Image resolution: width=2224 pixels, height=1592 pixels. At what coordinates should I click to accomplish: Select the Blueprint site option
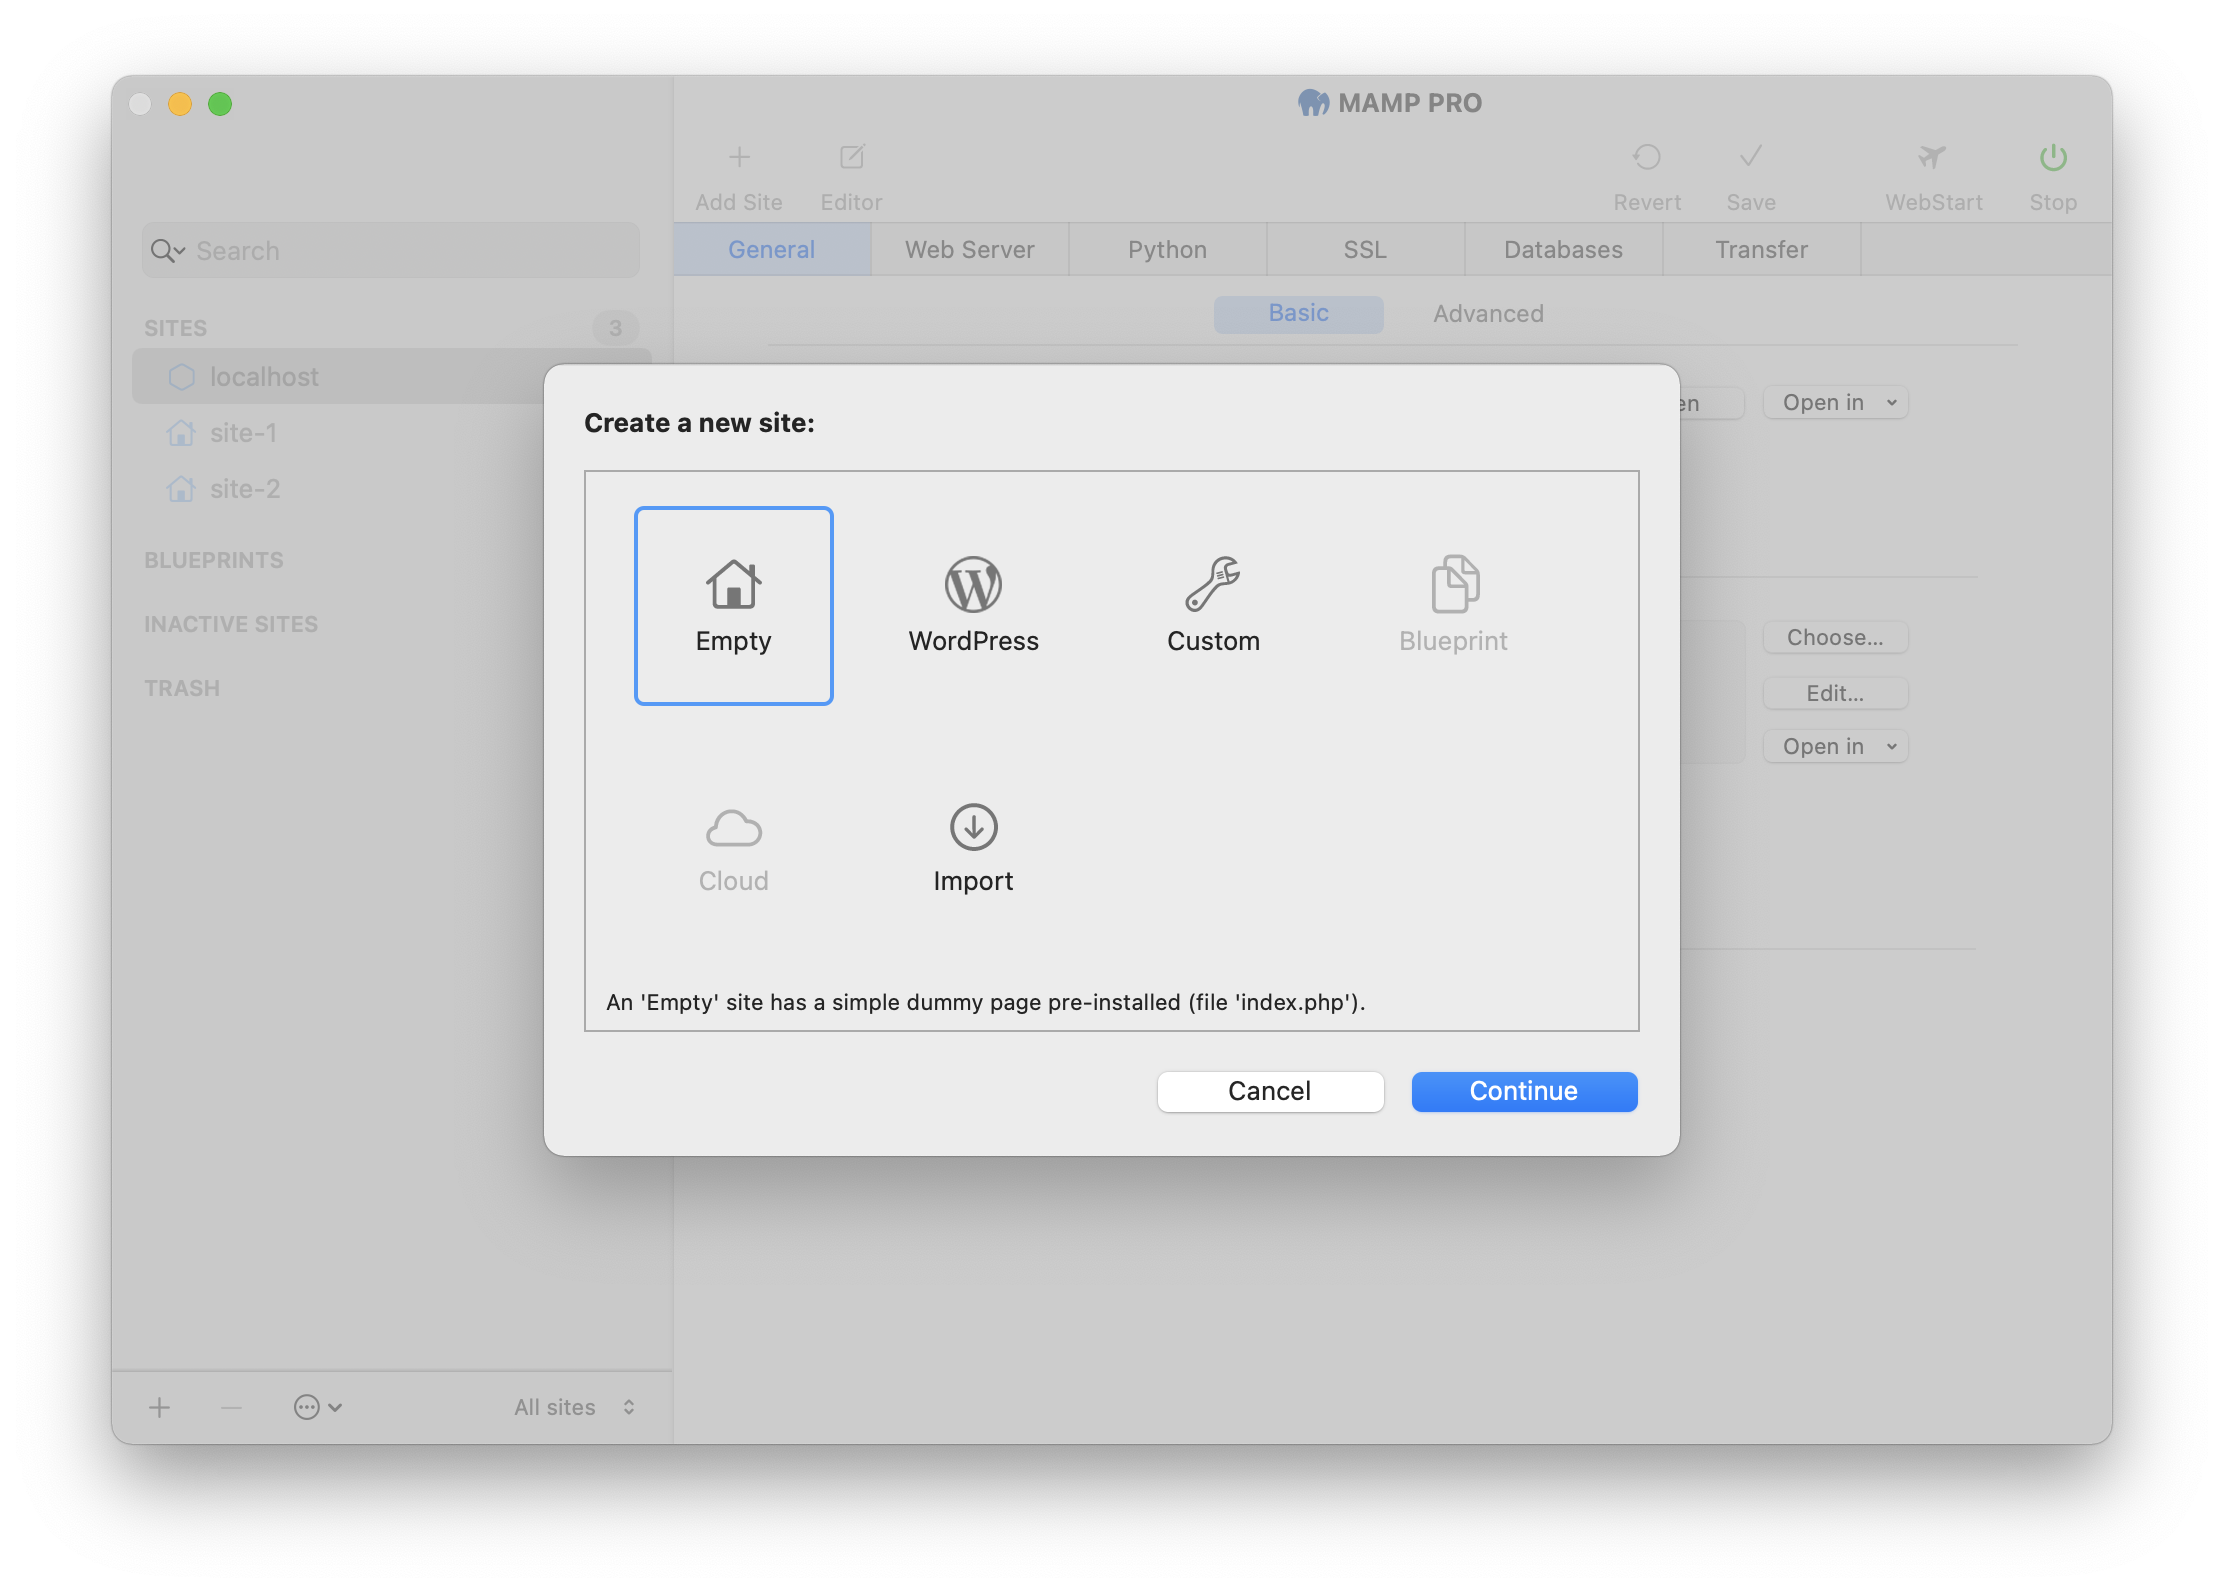[1453, 606]
